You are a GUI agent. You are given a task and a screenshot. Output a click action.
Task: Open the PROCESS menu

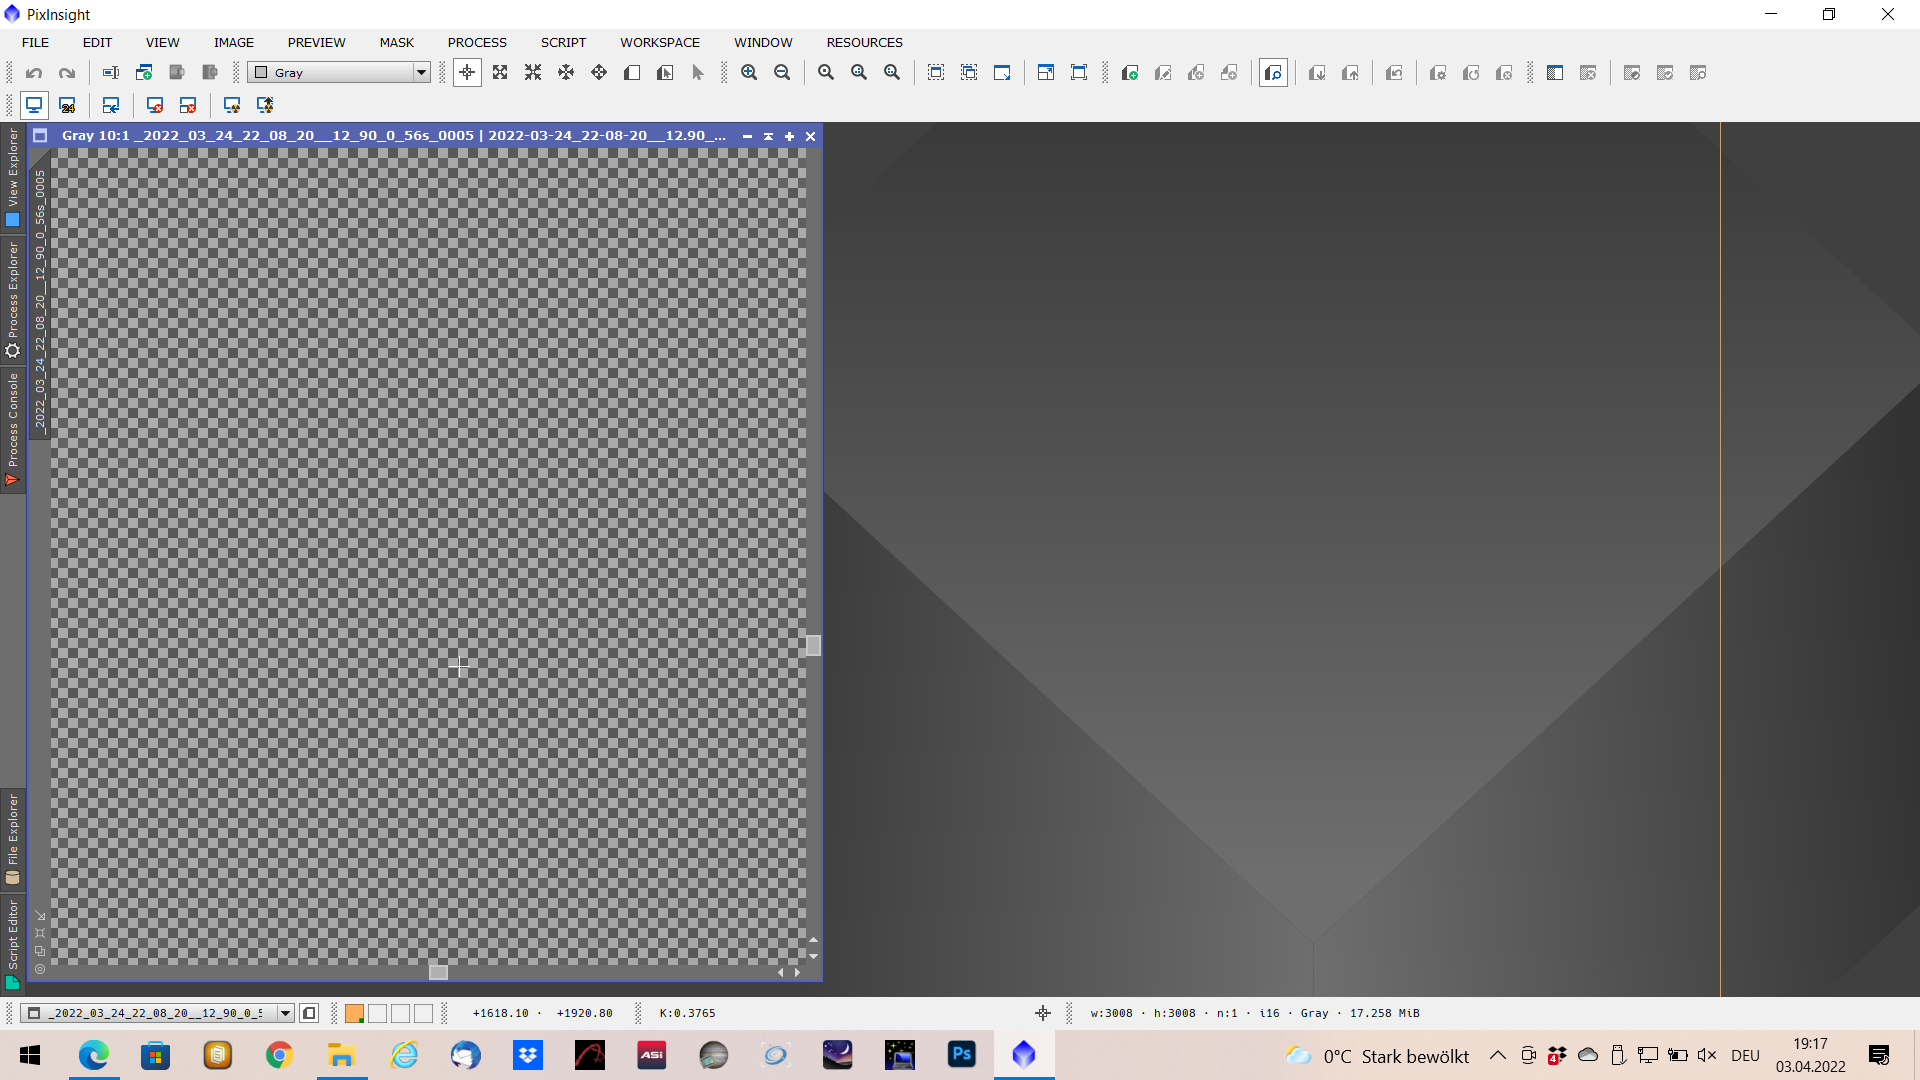pos(477,42)
